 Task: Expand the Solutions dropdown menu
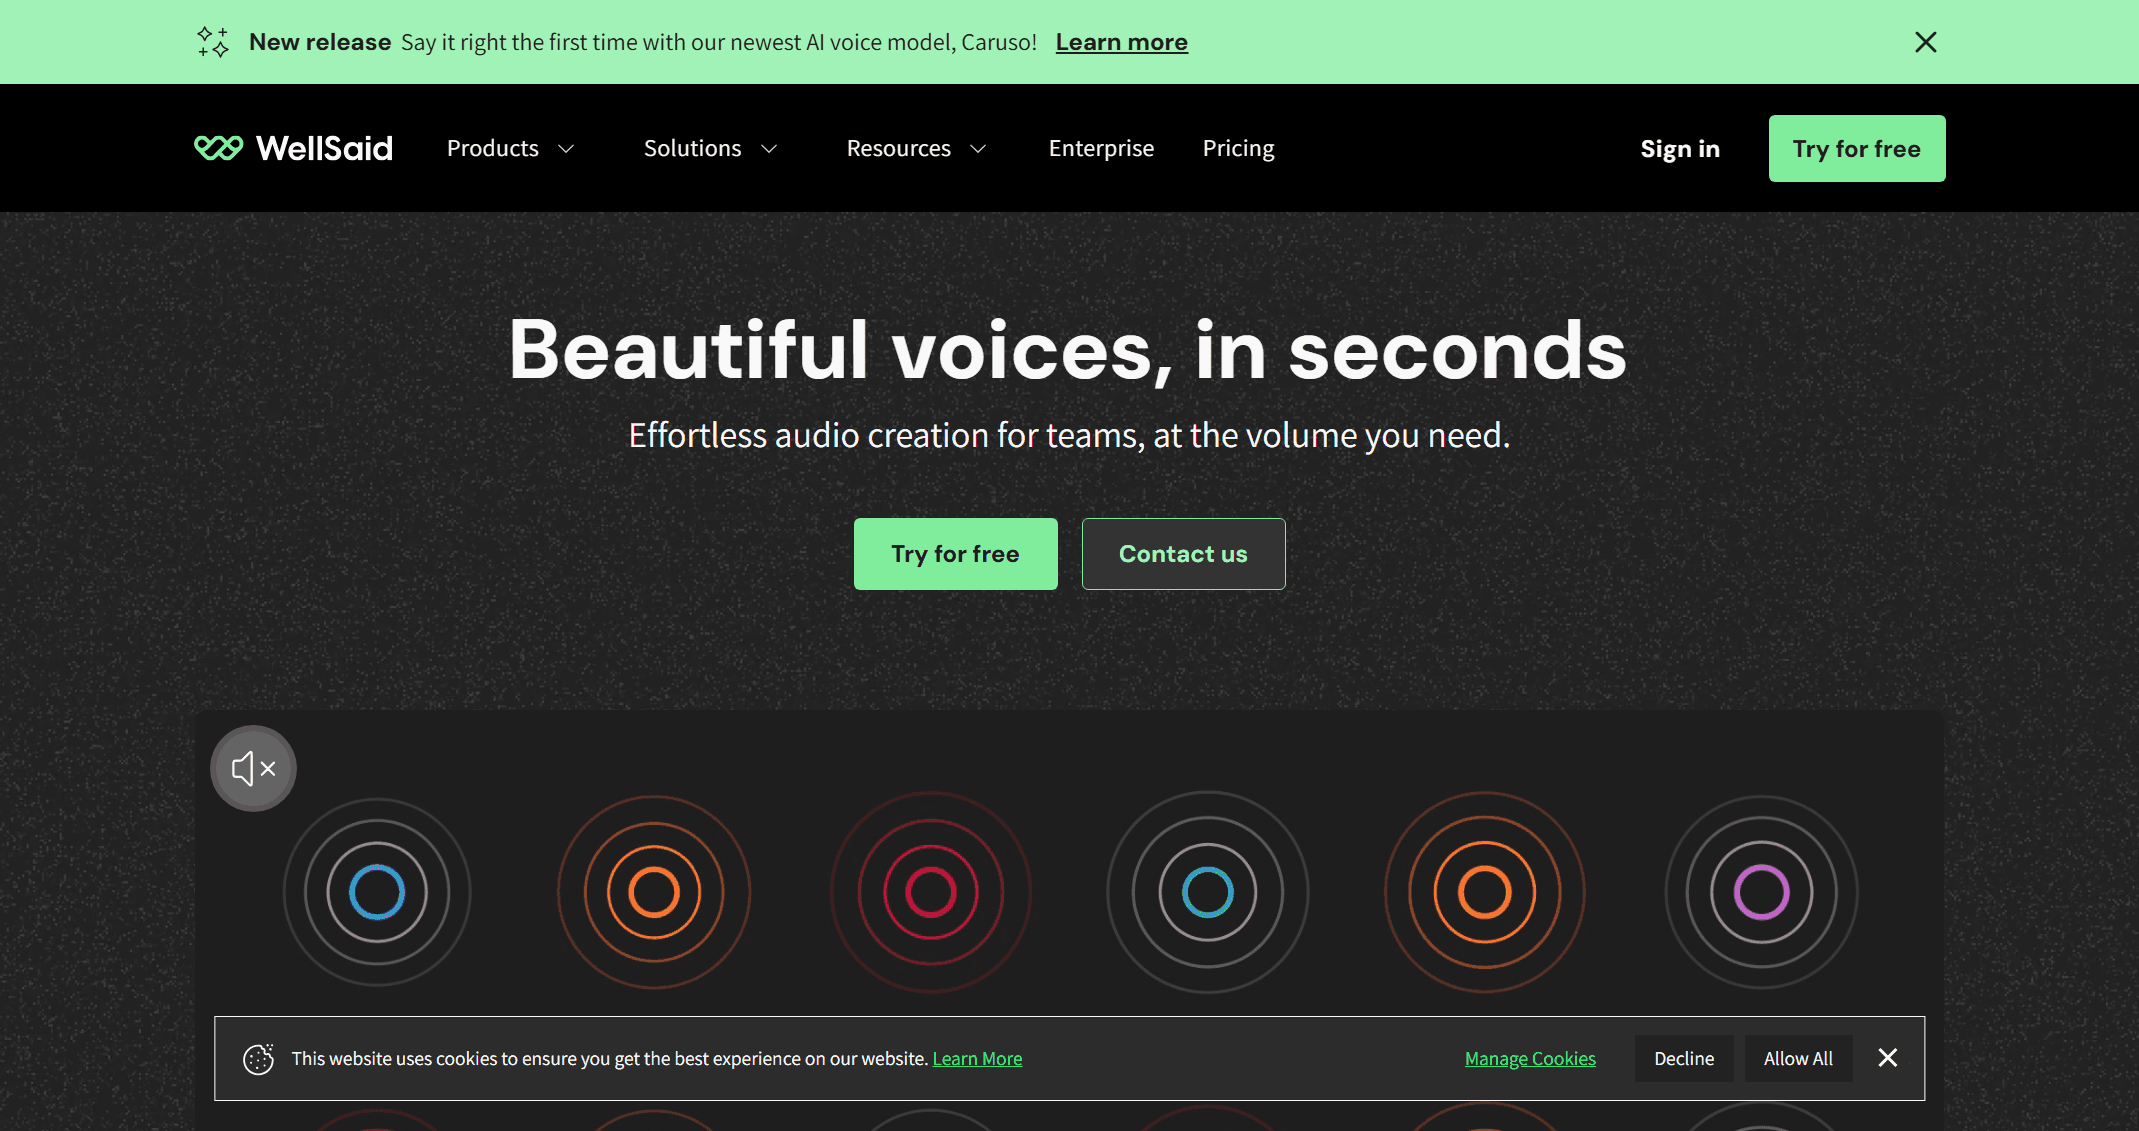[710, 148]
